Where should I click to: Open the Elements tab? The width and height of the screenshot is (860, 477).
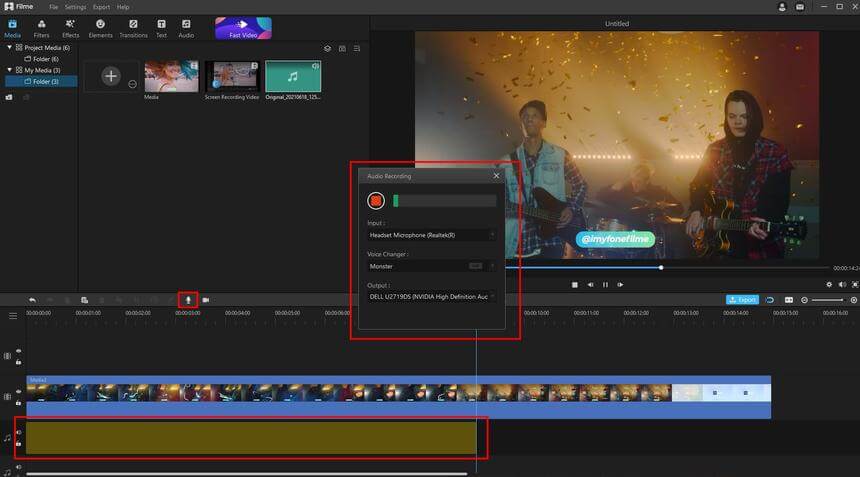point(100,29)
